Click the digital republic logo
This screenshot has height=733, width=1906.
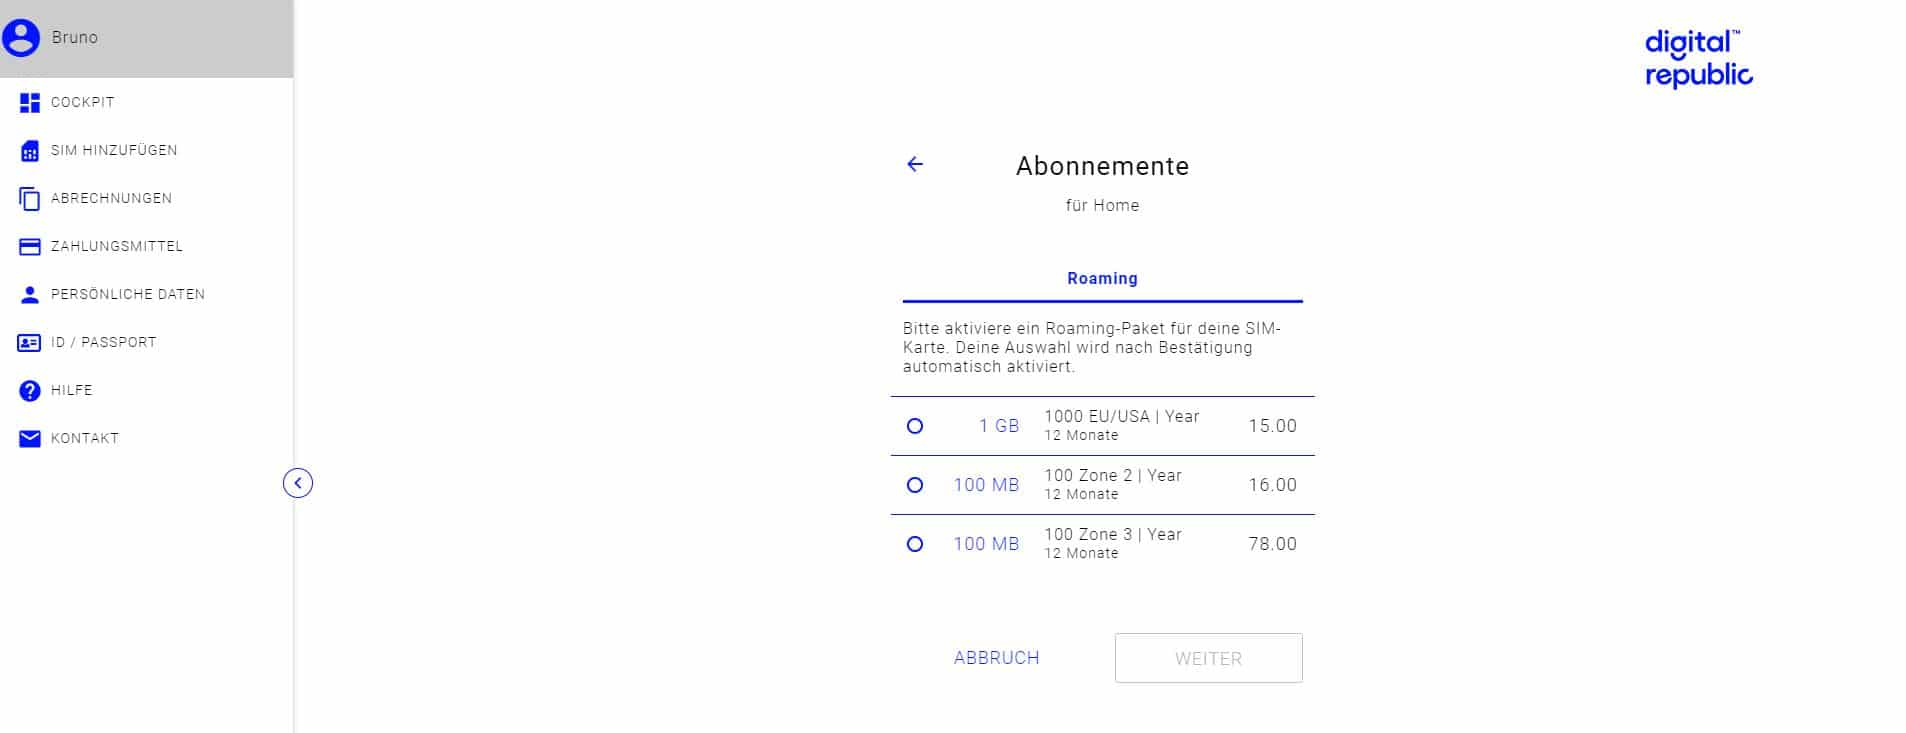pyautogui.click(x=1697, y=58)
